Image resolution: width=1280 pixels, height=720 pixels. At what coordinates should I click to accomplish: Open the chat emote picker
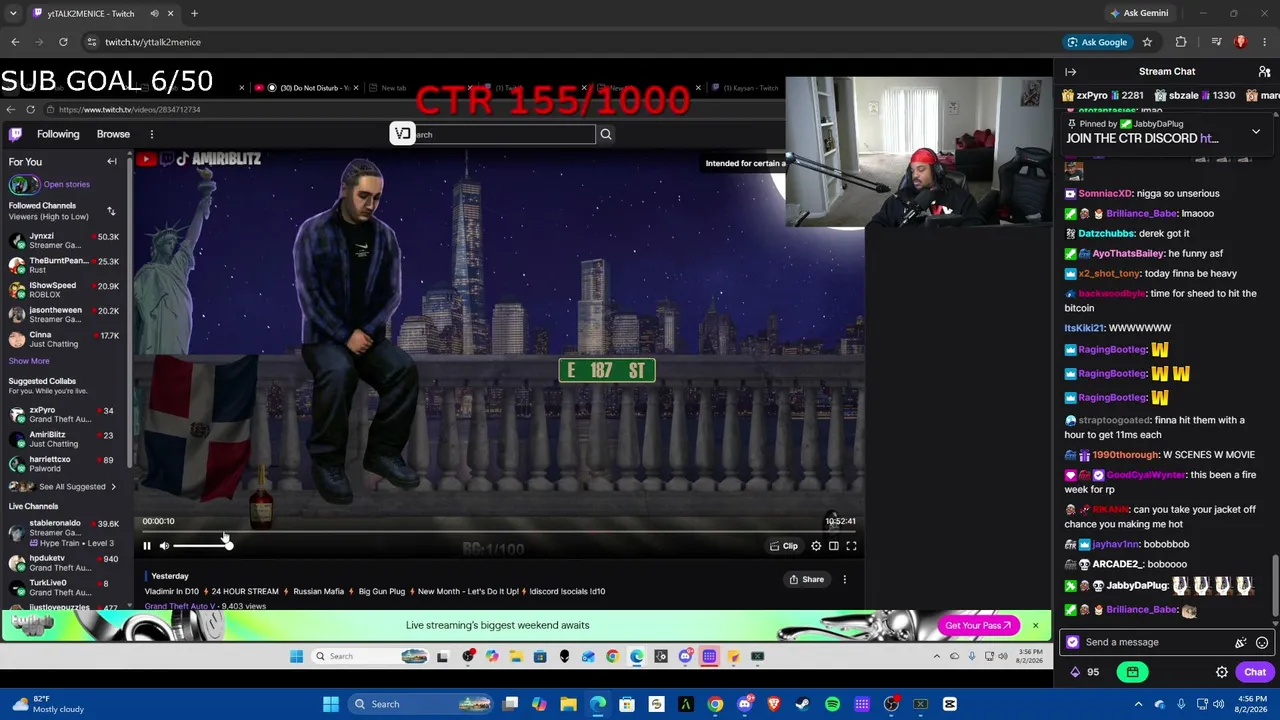click(x=1262, y=643)
